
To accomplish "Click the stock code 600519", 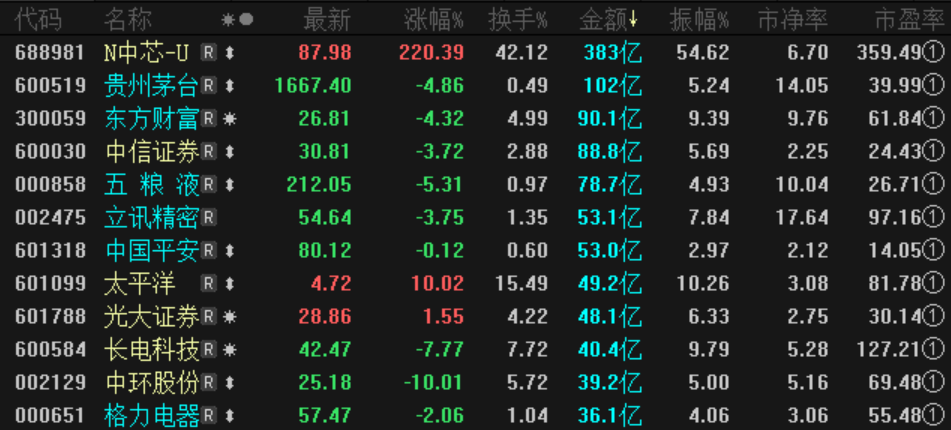I will (50, 86).
